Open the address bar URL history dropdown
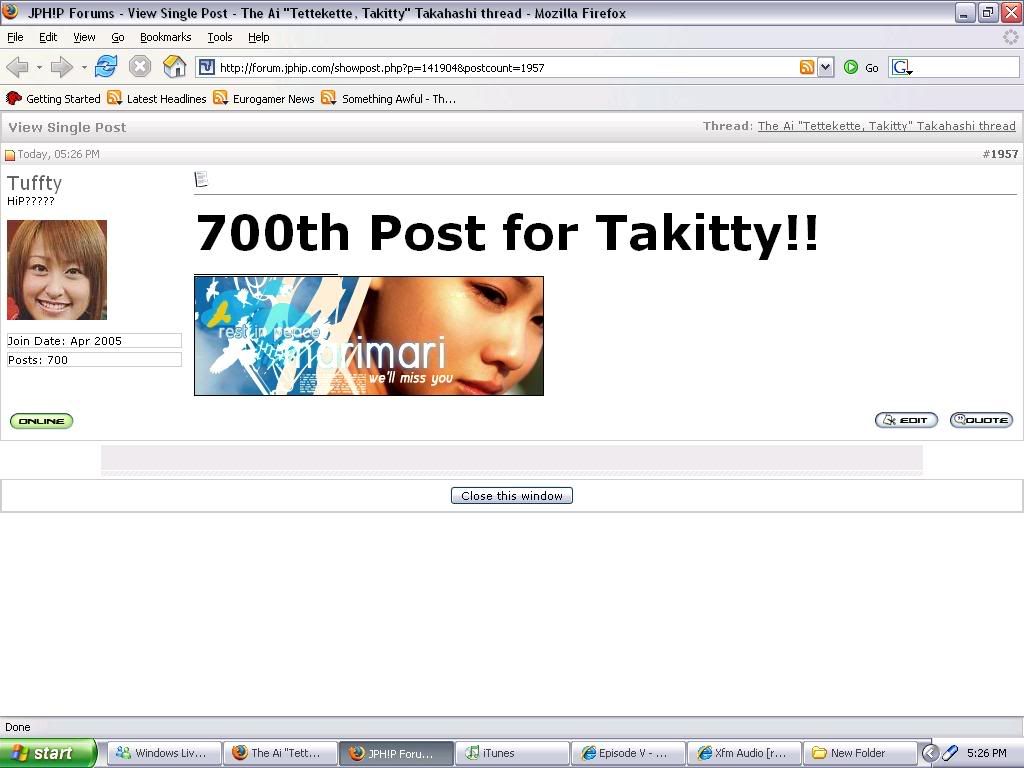Screen dimensions: 1024x768 pos(825,67)
